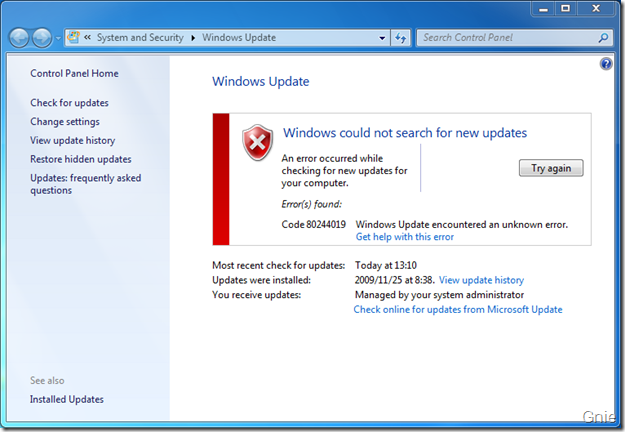Click the Refresh button in address bar
Screen dimensions: 625x432
pyautogui.click(x=401, y=38)
